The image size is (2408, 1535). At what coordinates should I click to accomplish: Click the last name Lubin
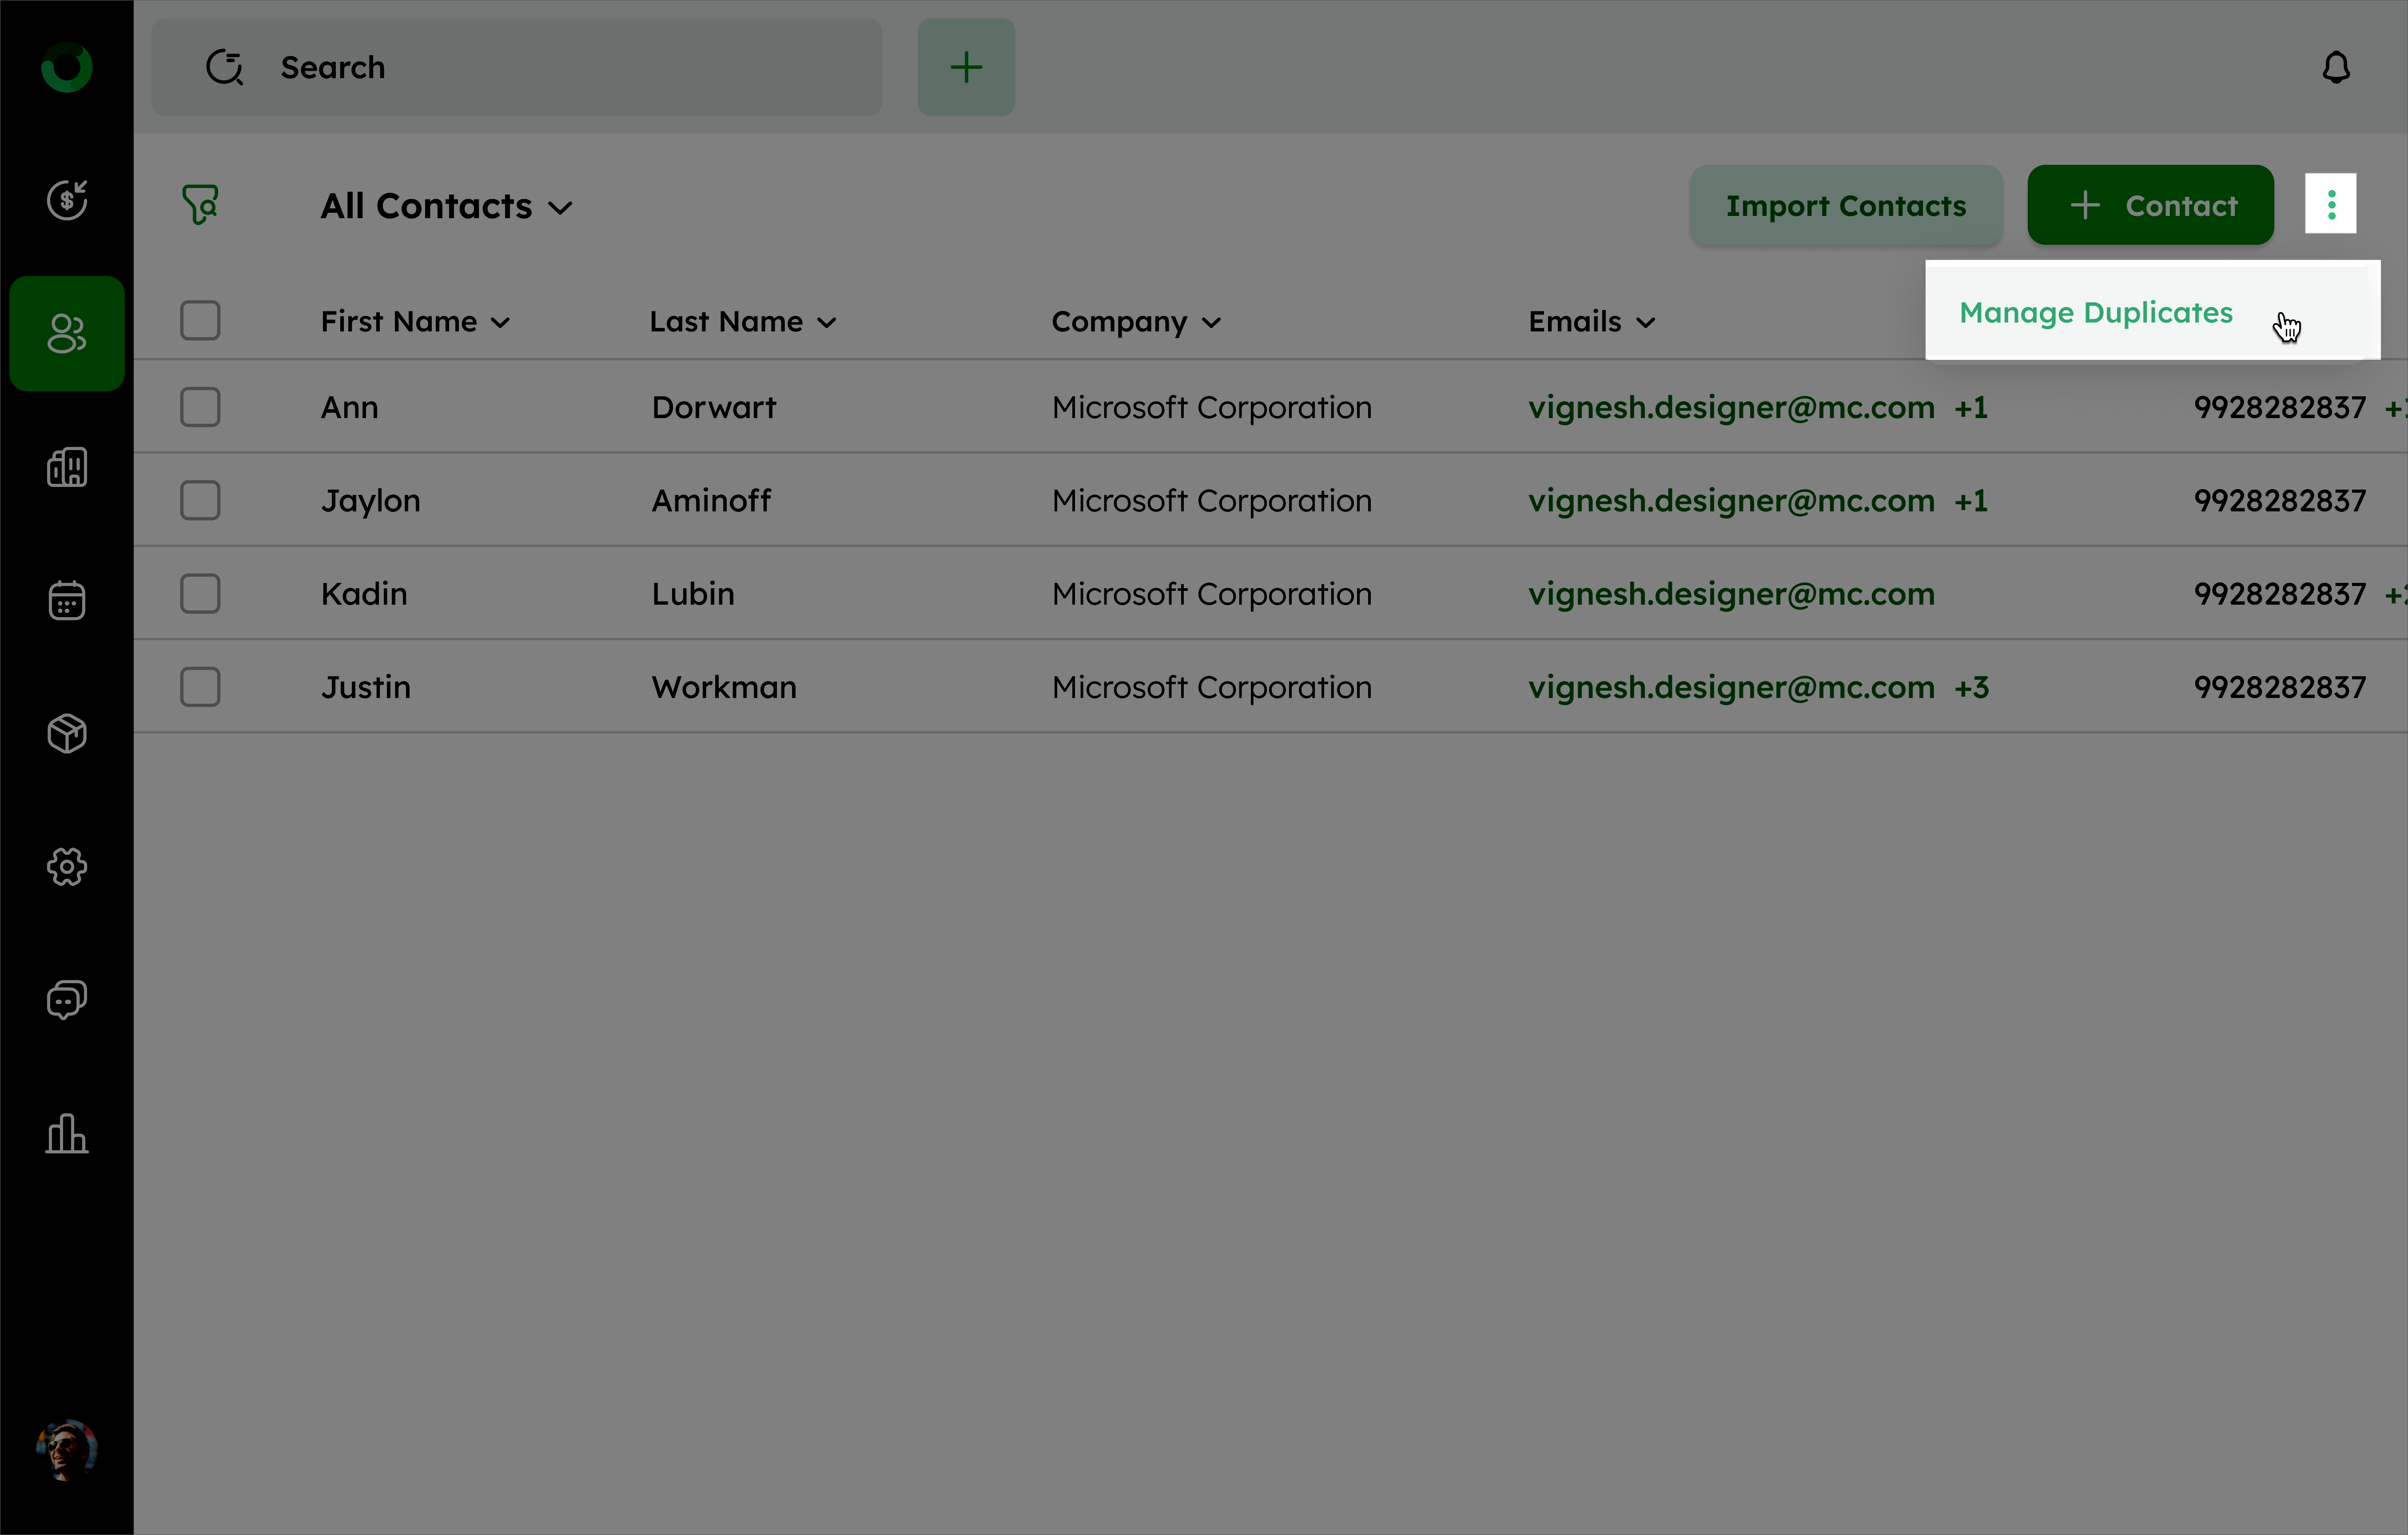pos(693,594)
